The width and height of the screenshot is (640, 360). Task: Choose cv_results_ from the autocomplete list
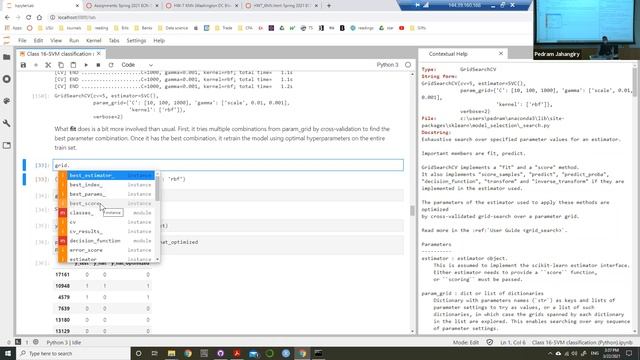(x=107, y=231)
